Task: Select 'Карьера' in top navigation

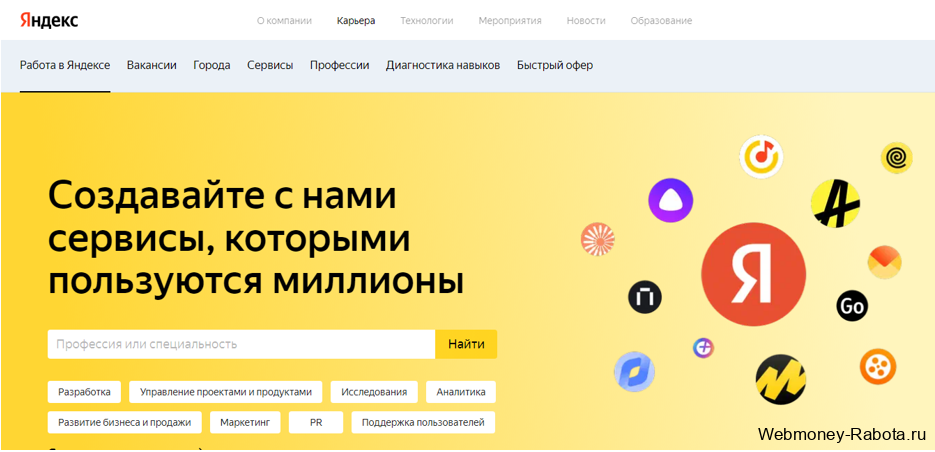Action: click(356, 21)
